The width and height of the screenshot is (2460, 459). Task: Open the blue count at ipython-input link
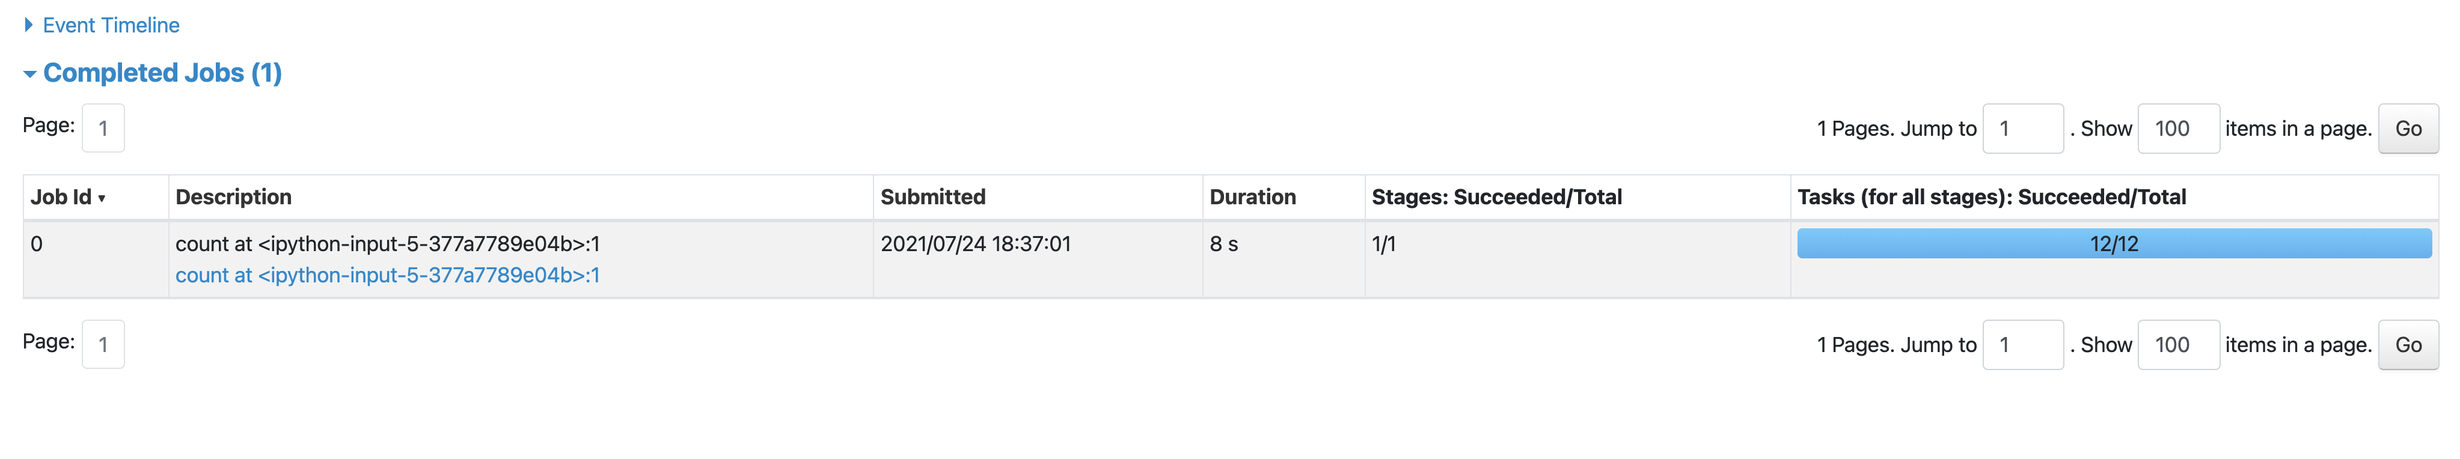pos(387,275)
